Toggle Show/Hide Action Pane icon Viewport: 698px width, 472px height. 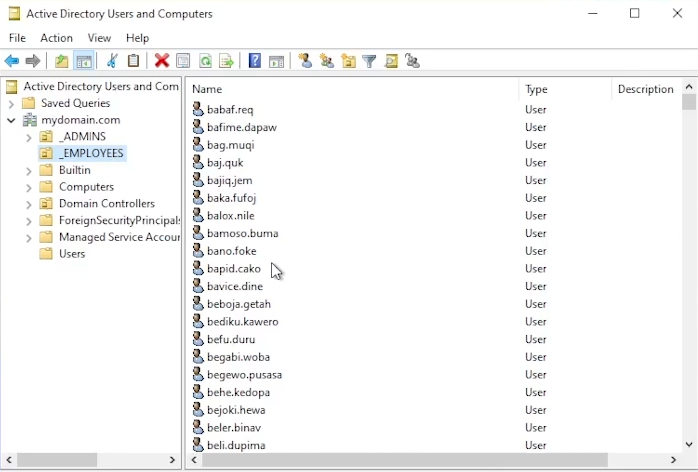tap(276, 61)
